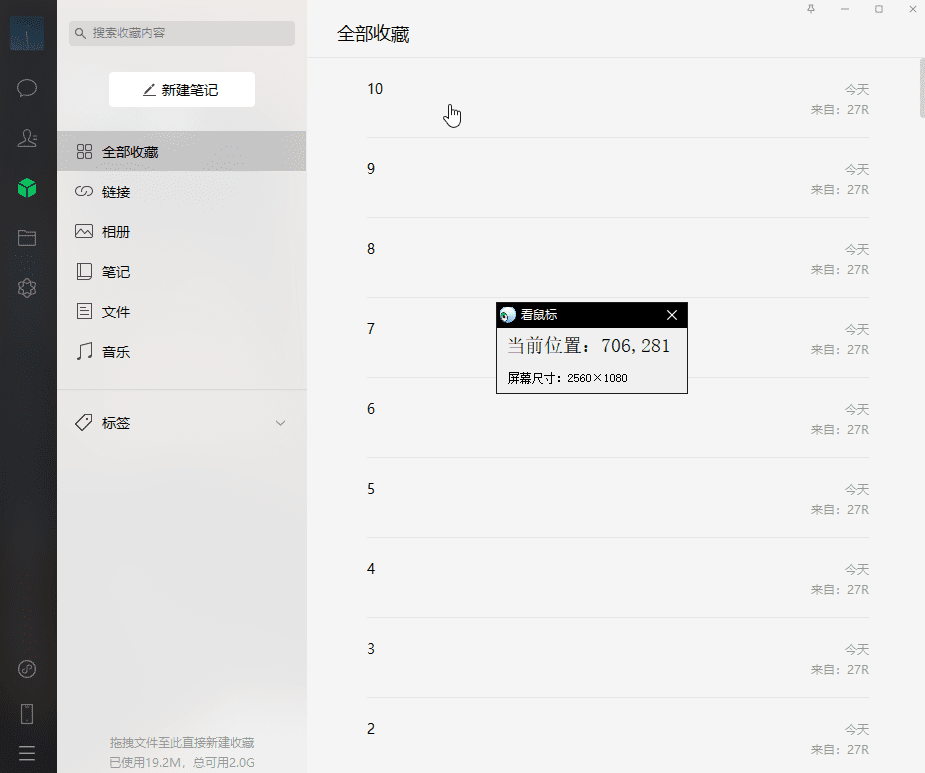This screenshot has height=773, width=925.
Task: Open Mini Programs icon near sidebar bottom
Action: pyautogui.click(x=27, y=669)
